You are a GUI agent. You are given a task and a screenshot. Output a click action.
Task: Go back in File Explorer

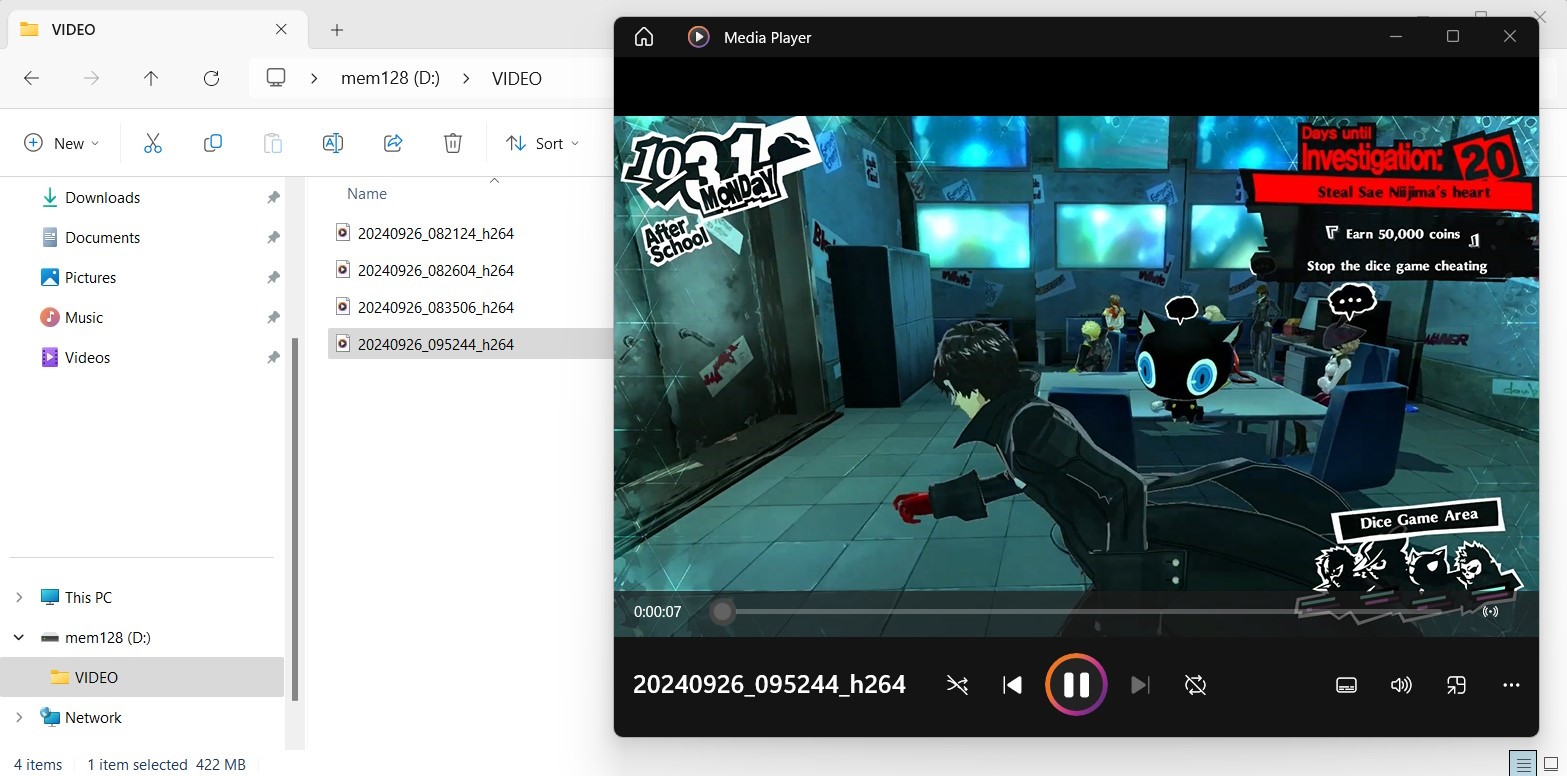click(31, 78)
